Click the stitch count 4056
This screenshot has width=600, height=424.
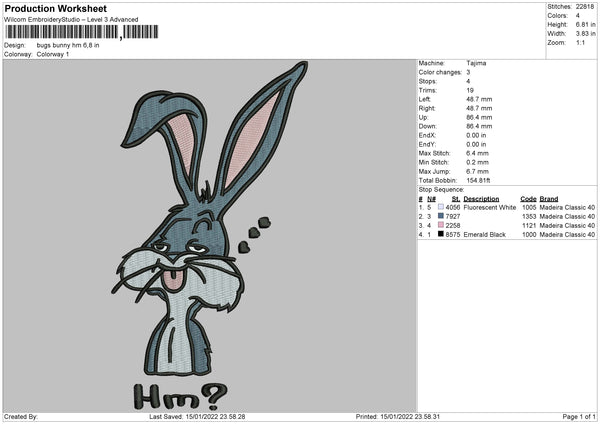[453, 207]
